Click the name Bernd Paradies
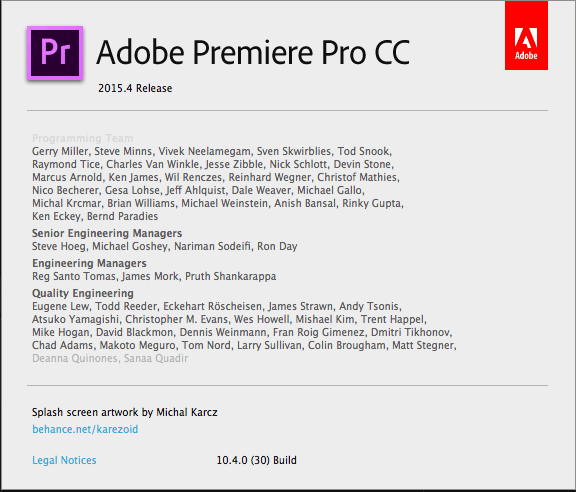The width and height of the screenshot is (576, 492). 123,216
